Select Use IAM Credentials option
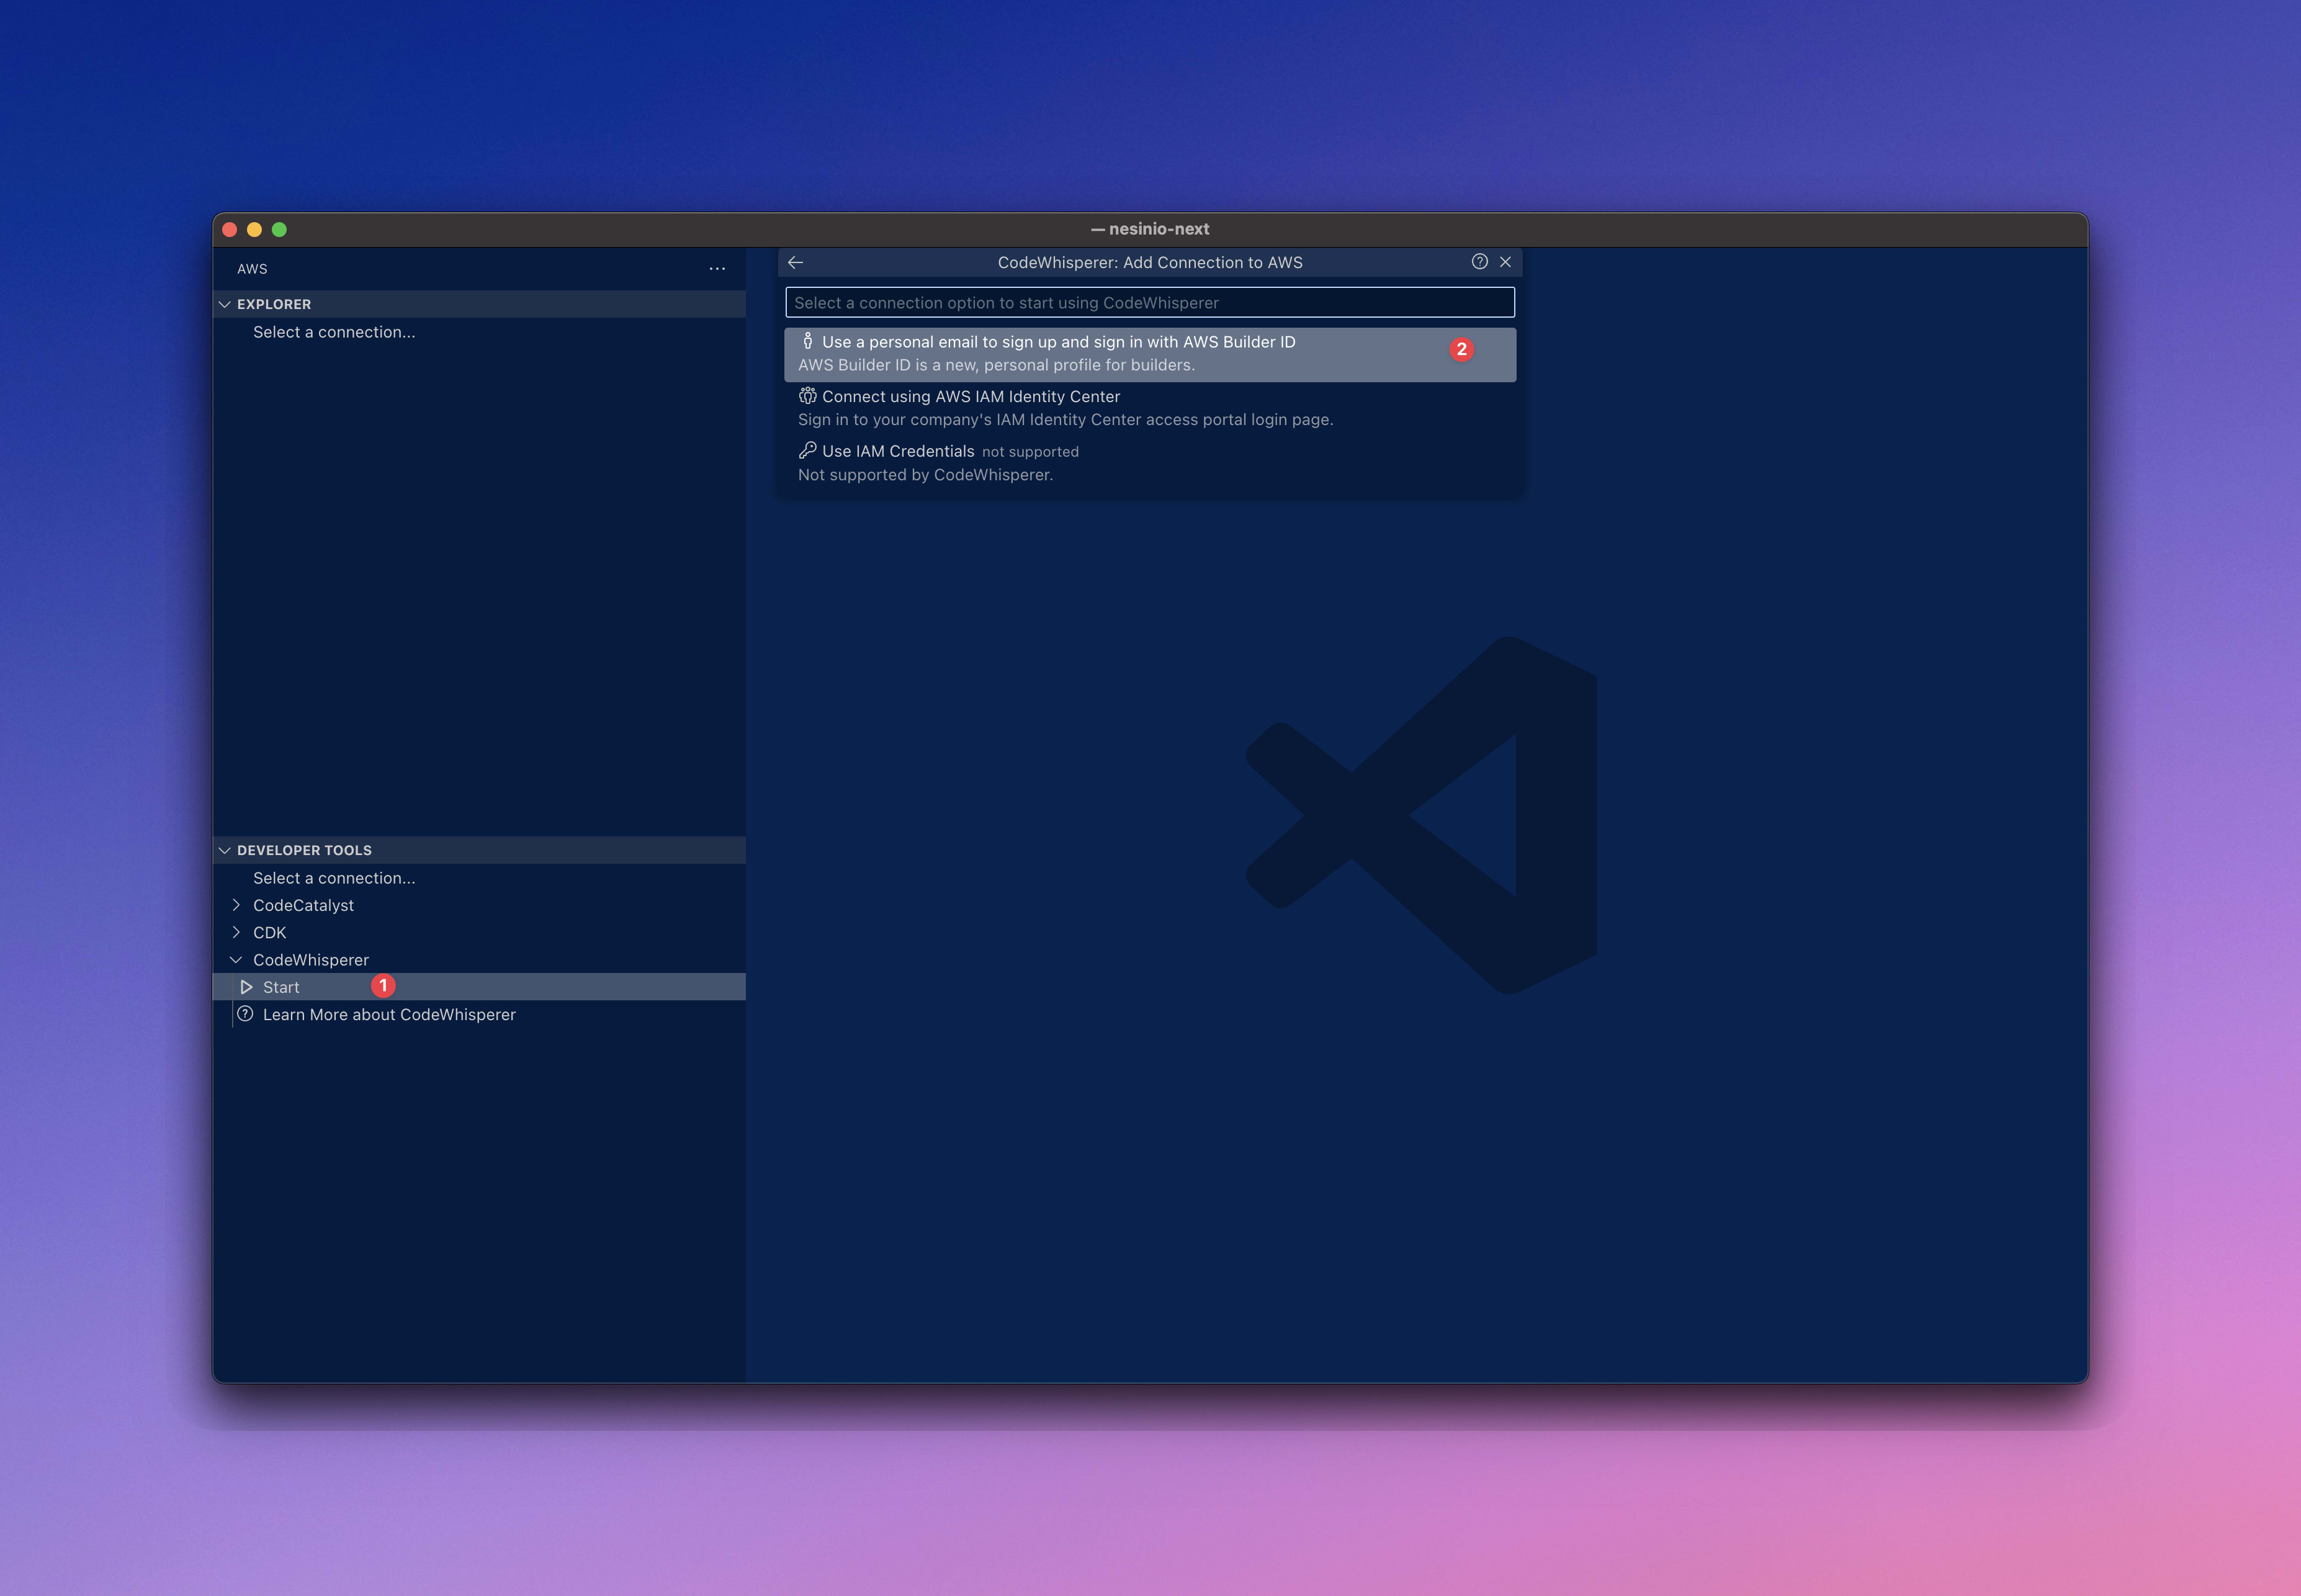The image size is (2301, 1596). pyautogui.click(x=1150, y=463)
